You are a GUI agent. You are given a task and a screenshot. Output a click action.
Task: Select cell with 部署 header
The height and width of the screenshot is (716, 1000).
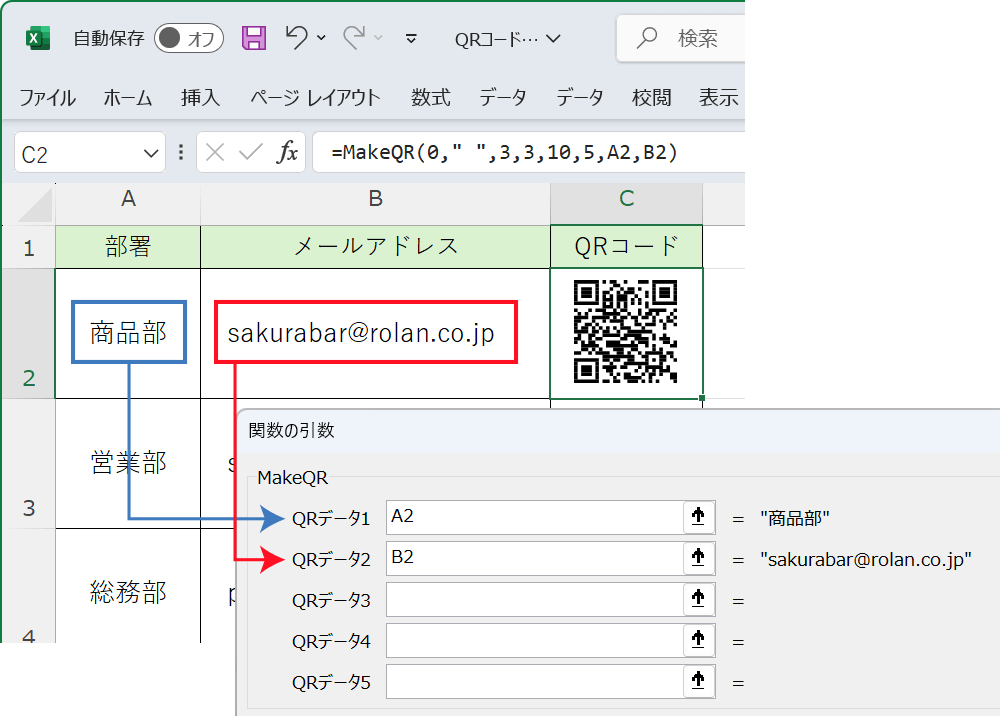pyautogui.click(x=128, y=247)
